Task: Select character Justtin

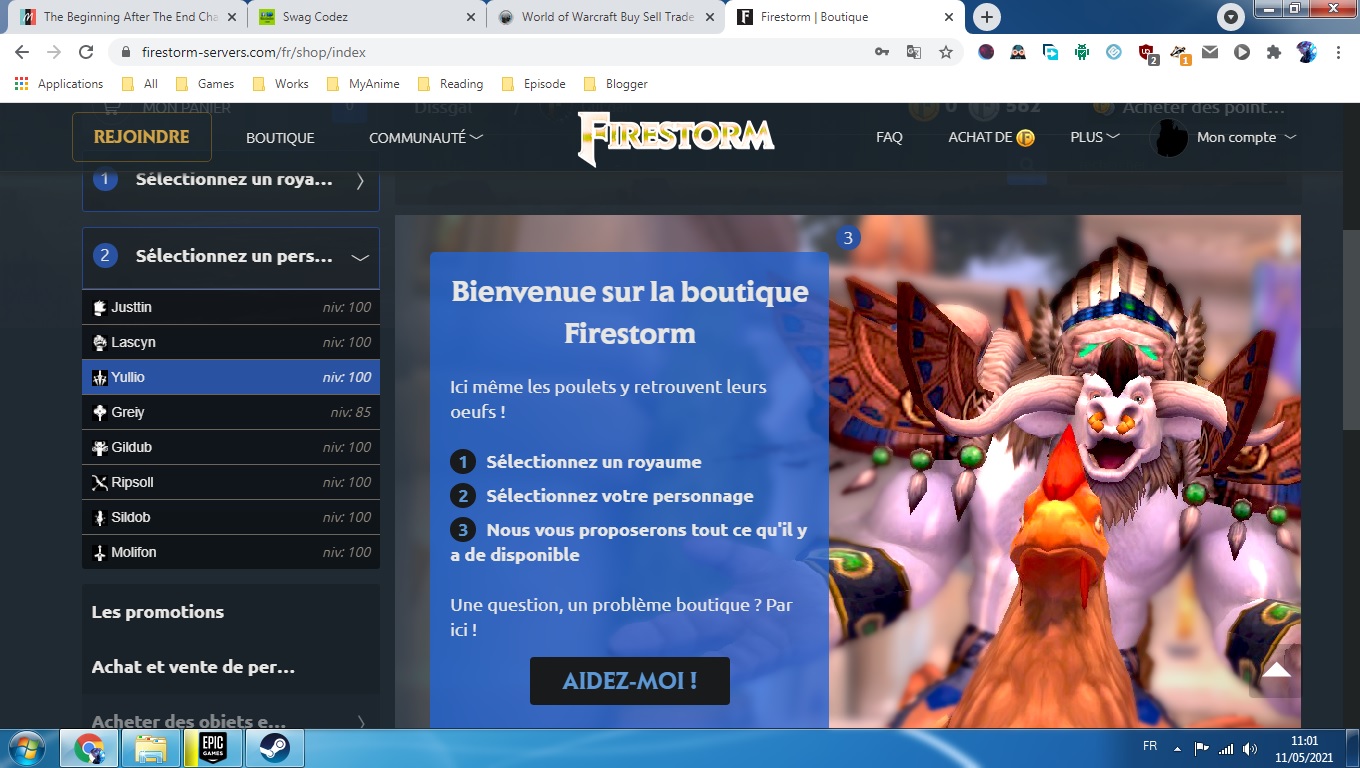Action: coord(231,307)
